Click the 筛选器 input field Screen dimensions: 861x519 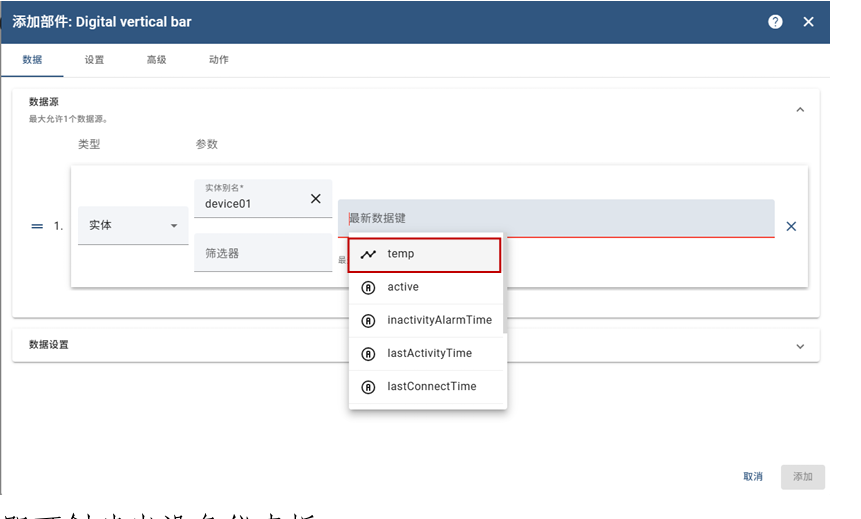tap(263, 253)
